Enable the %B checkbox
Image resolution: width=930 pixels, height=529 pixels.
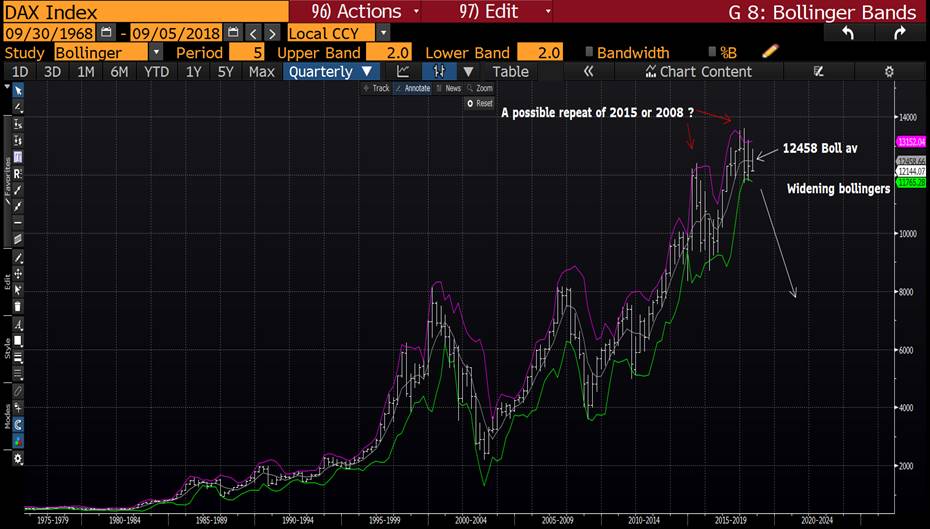[x=711, y=52]
